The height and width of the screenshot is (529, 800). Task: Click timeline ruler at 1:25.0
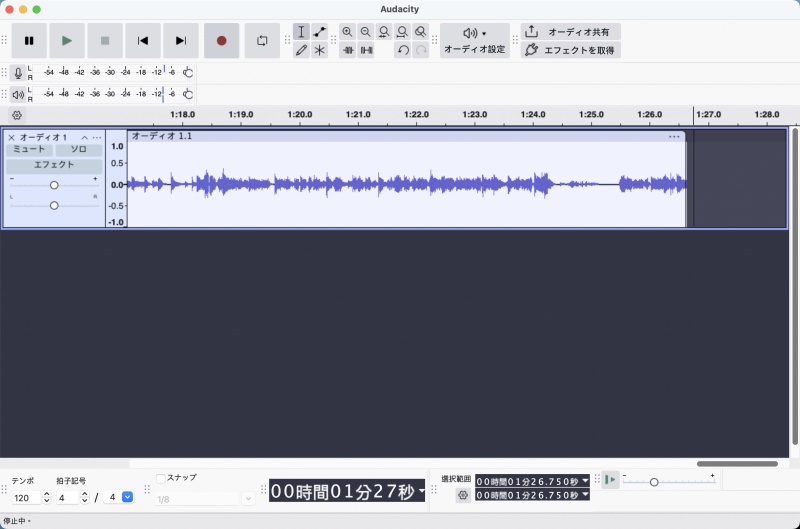(591, 115)
